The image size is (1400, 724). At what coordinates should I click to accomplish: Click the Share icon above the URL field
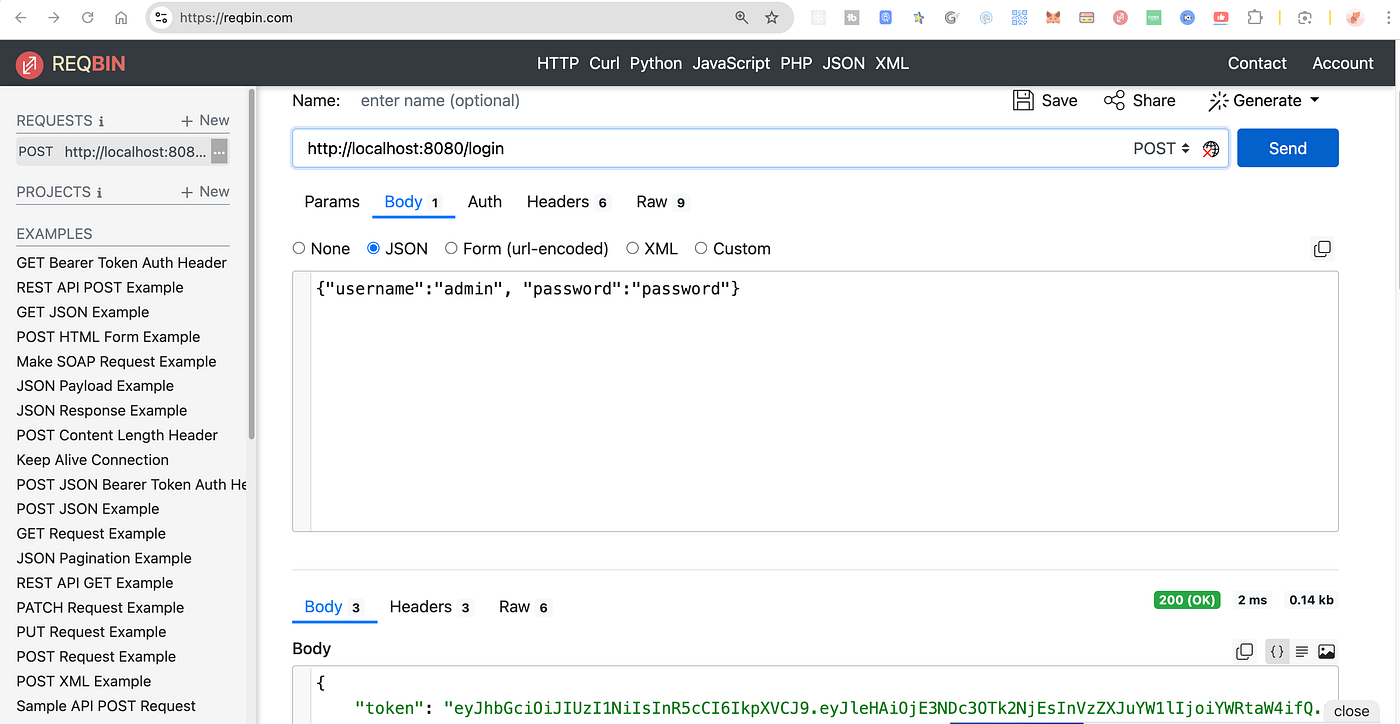(x=1114, y=100)
